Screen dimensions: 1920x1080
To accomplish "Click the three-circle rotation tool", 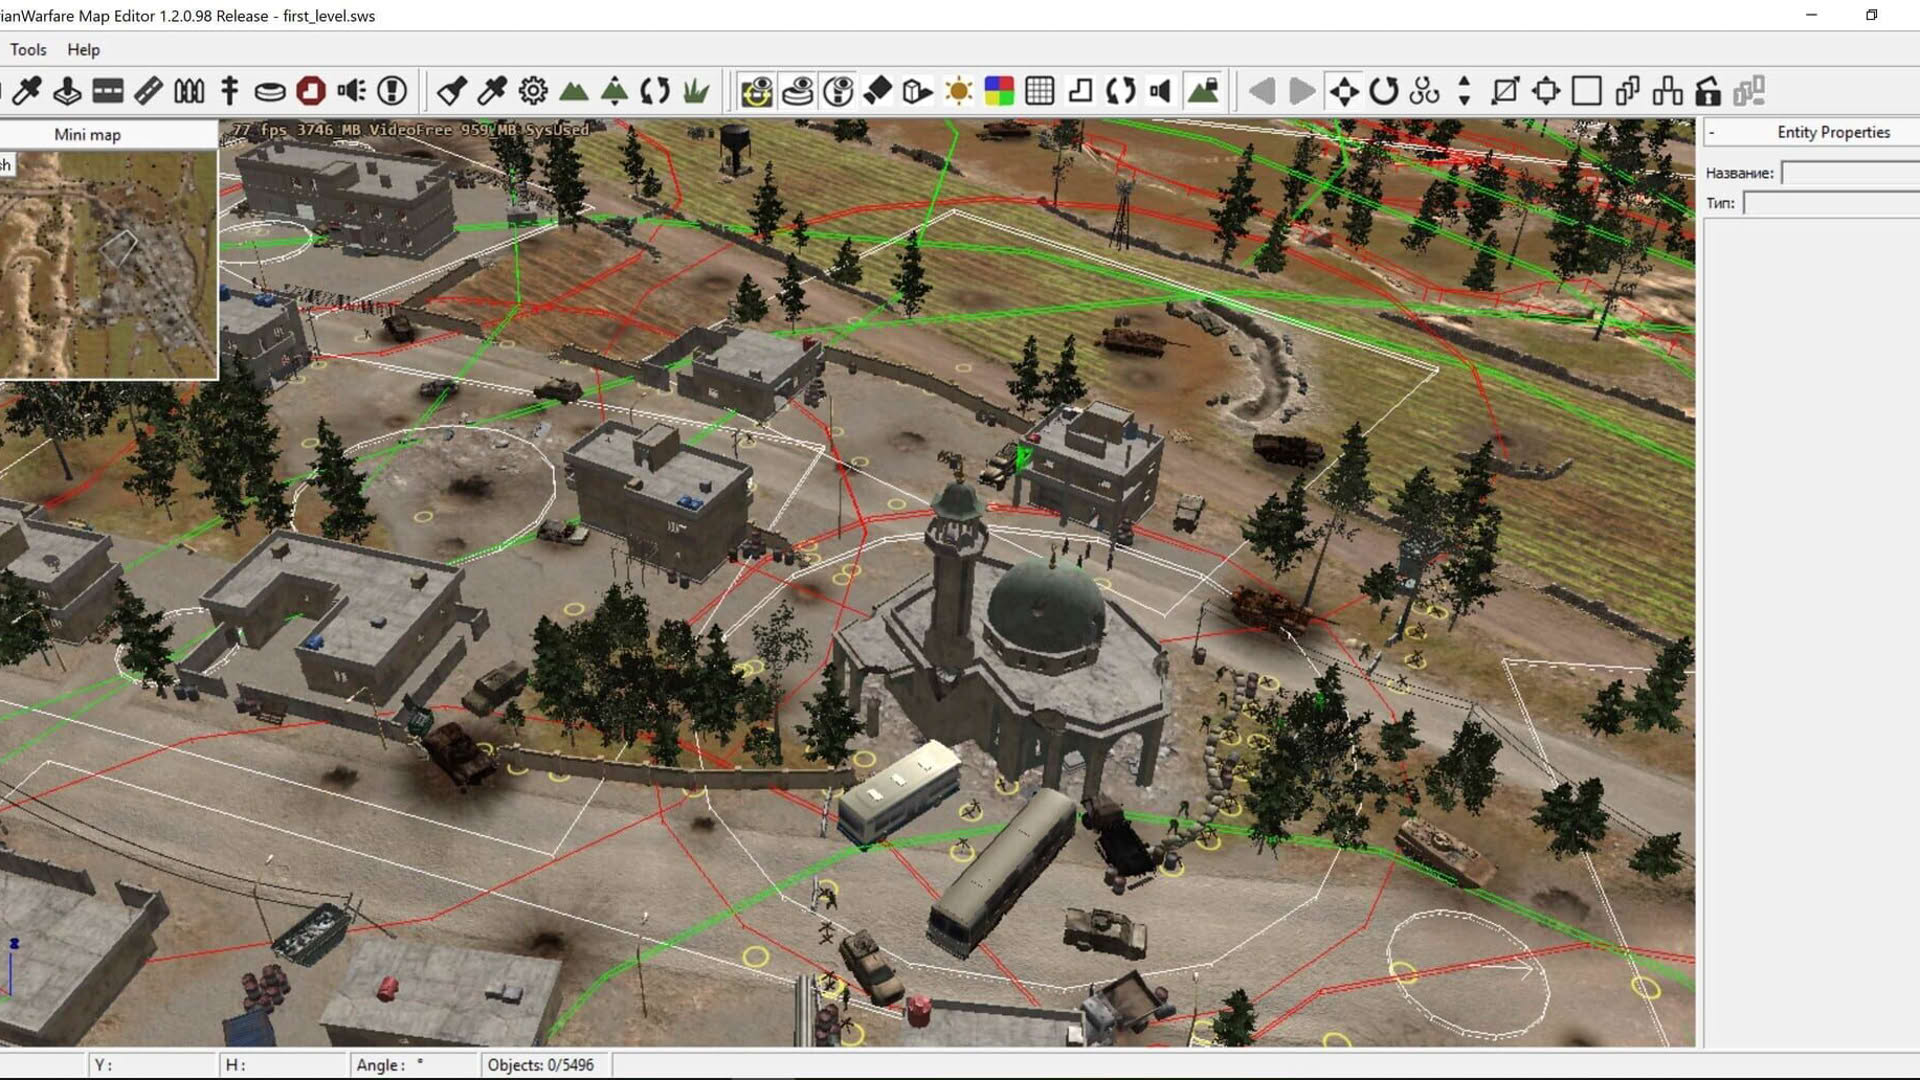I will [1425, 91].
